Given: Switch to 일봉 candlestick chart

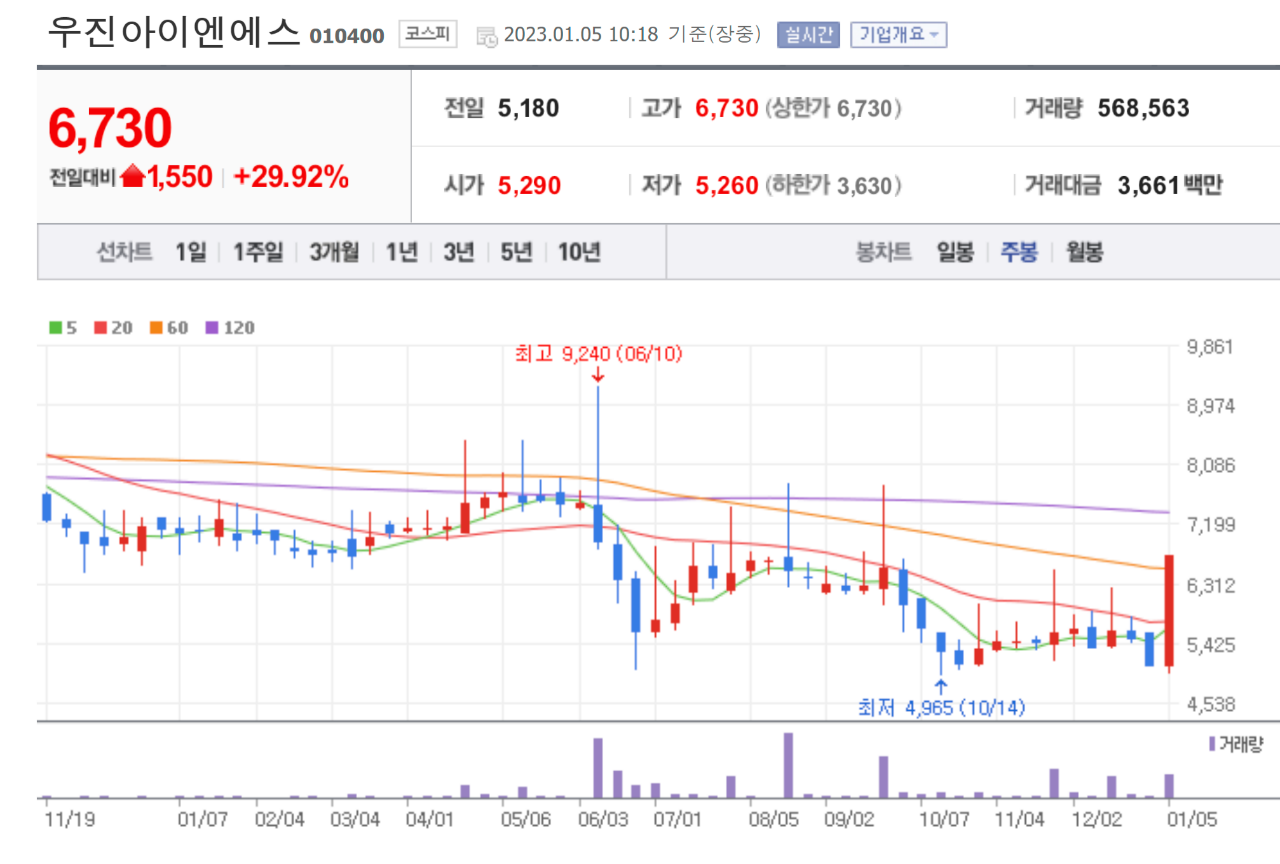Looking at the screenshot, I should [955, 252].
